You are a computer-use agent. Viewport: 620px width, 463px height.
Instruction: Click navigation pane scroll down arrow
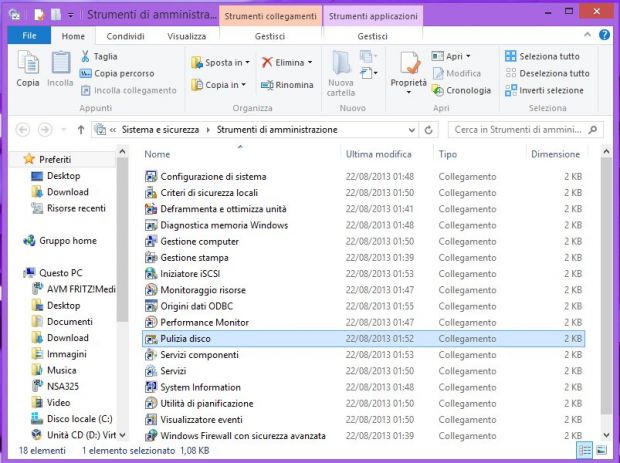[x=122, y=435]
